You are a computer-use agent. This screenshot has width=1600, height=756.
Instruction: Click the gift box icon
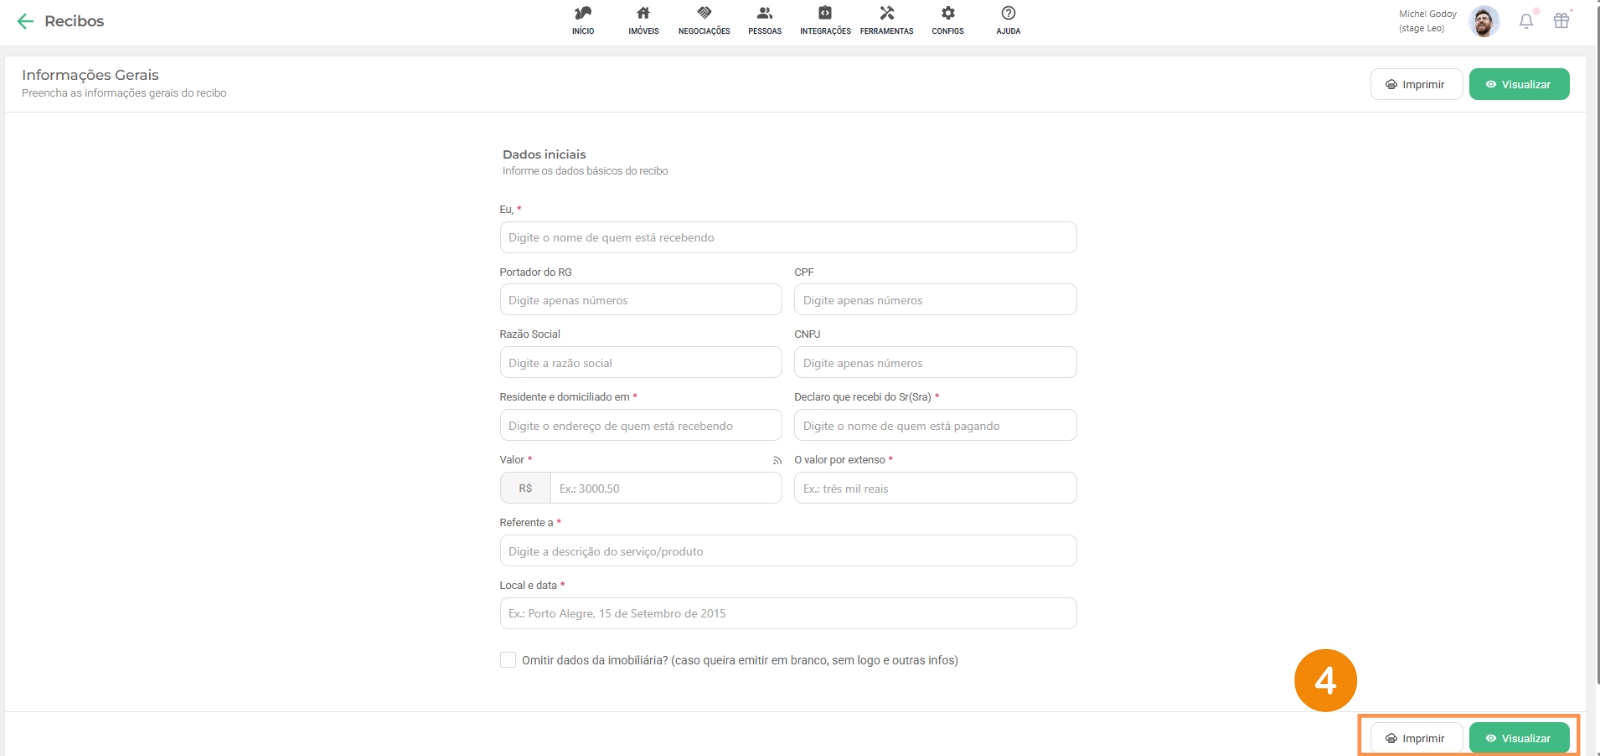tap(1561, 21)
